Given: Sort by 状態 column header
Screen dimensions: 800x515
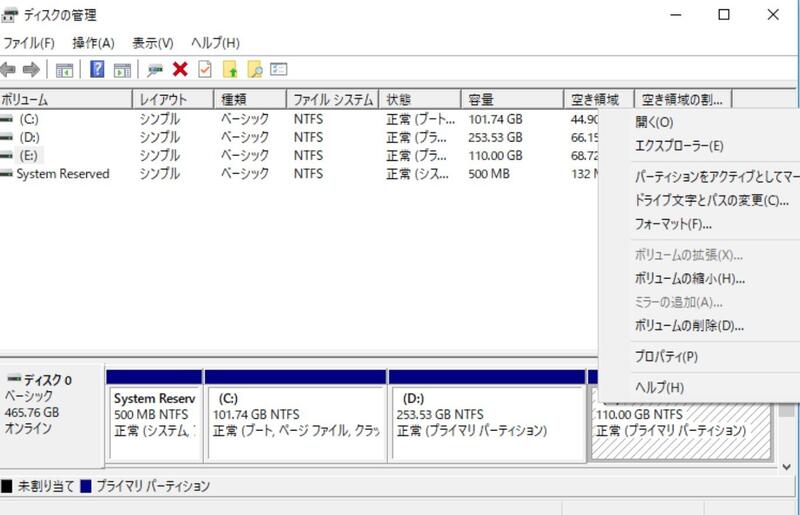Looking at the screenshot, I should point(420,99).
